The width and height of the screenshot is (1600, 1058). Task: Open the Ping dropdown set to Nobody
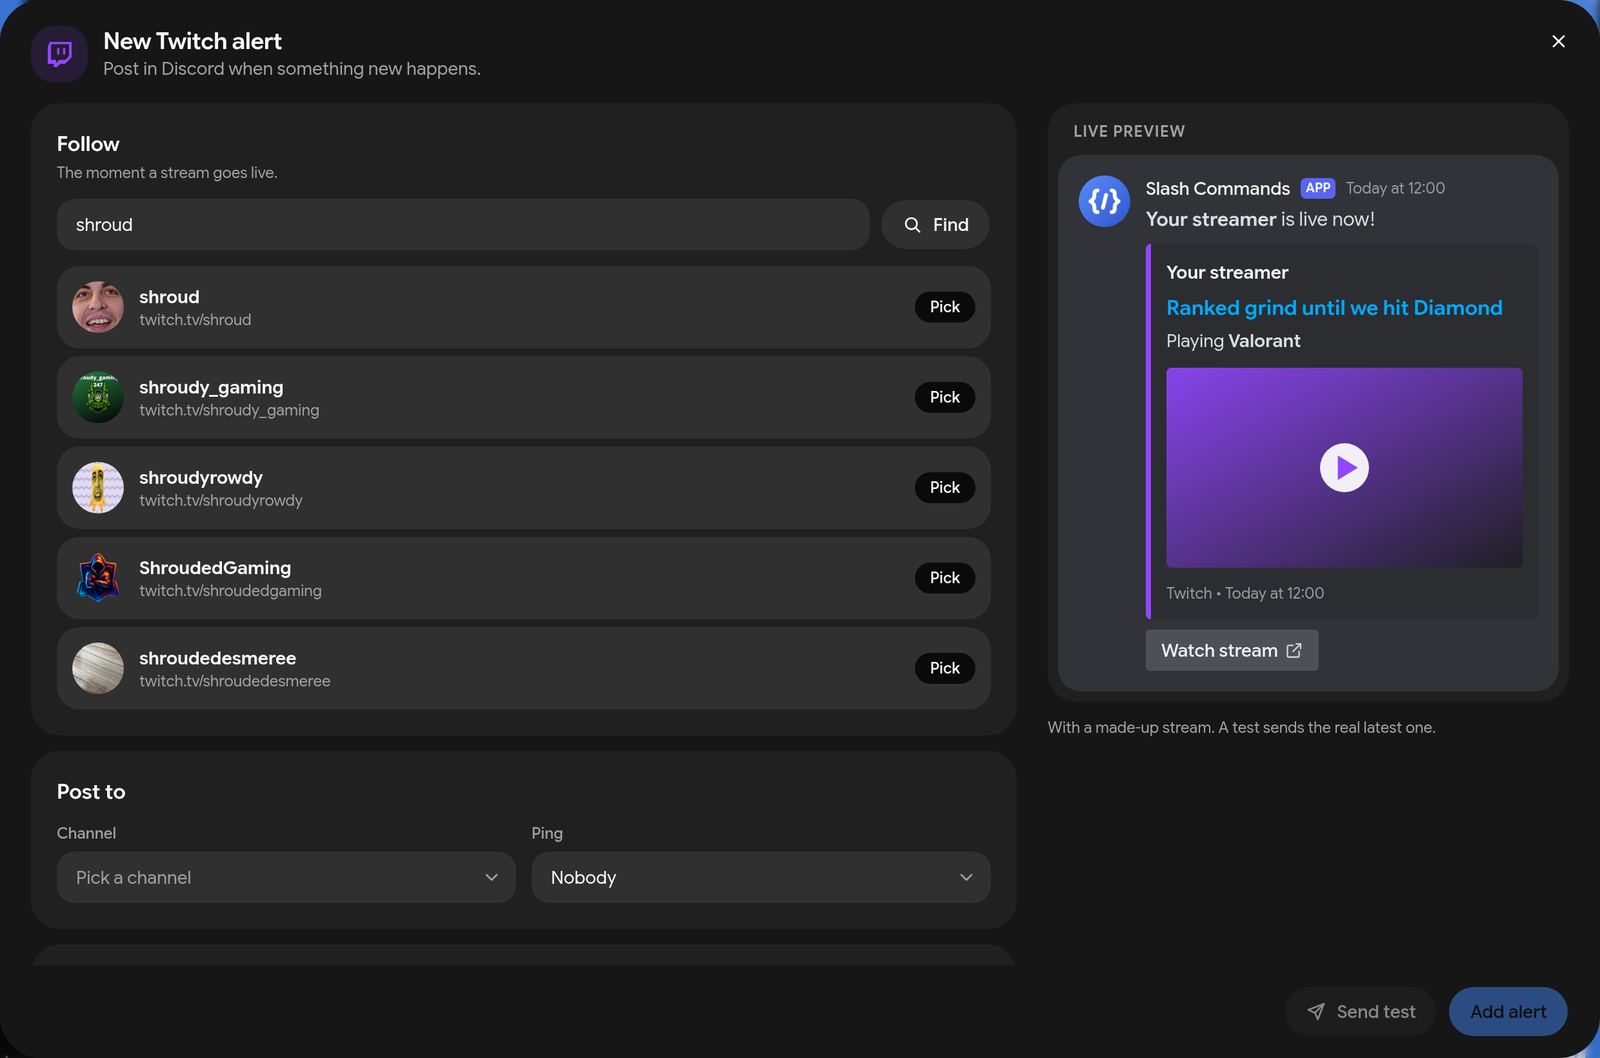[x=761, y=877]
